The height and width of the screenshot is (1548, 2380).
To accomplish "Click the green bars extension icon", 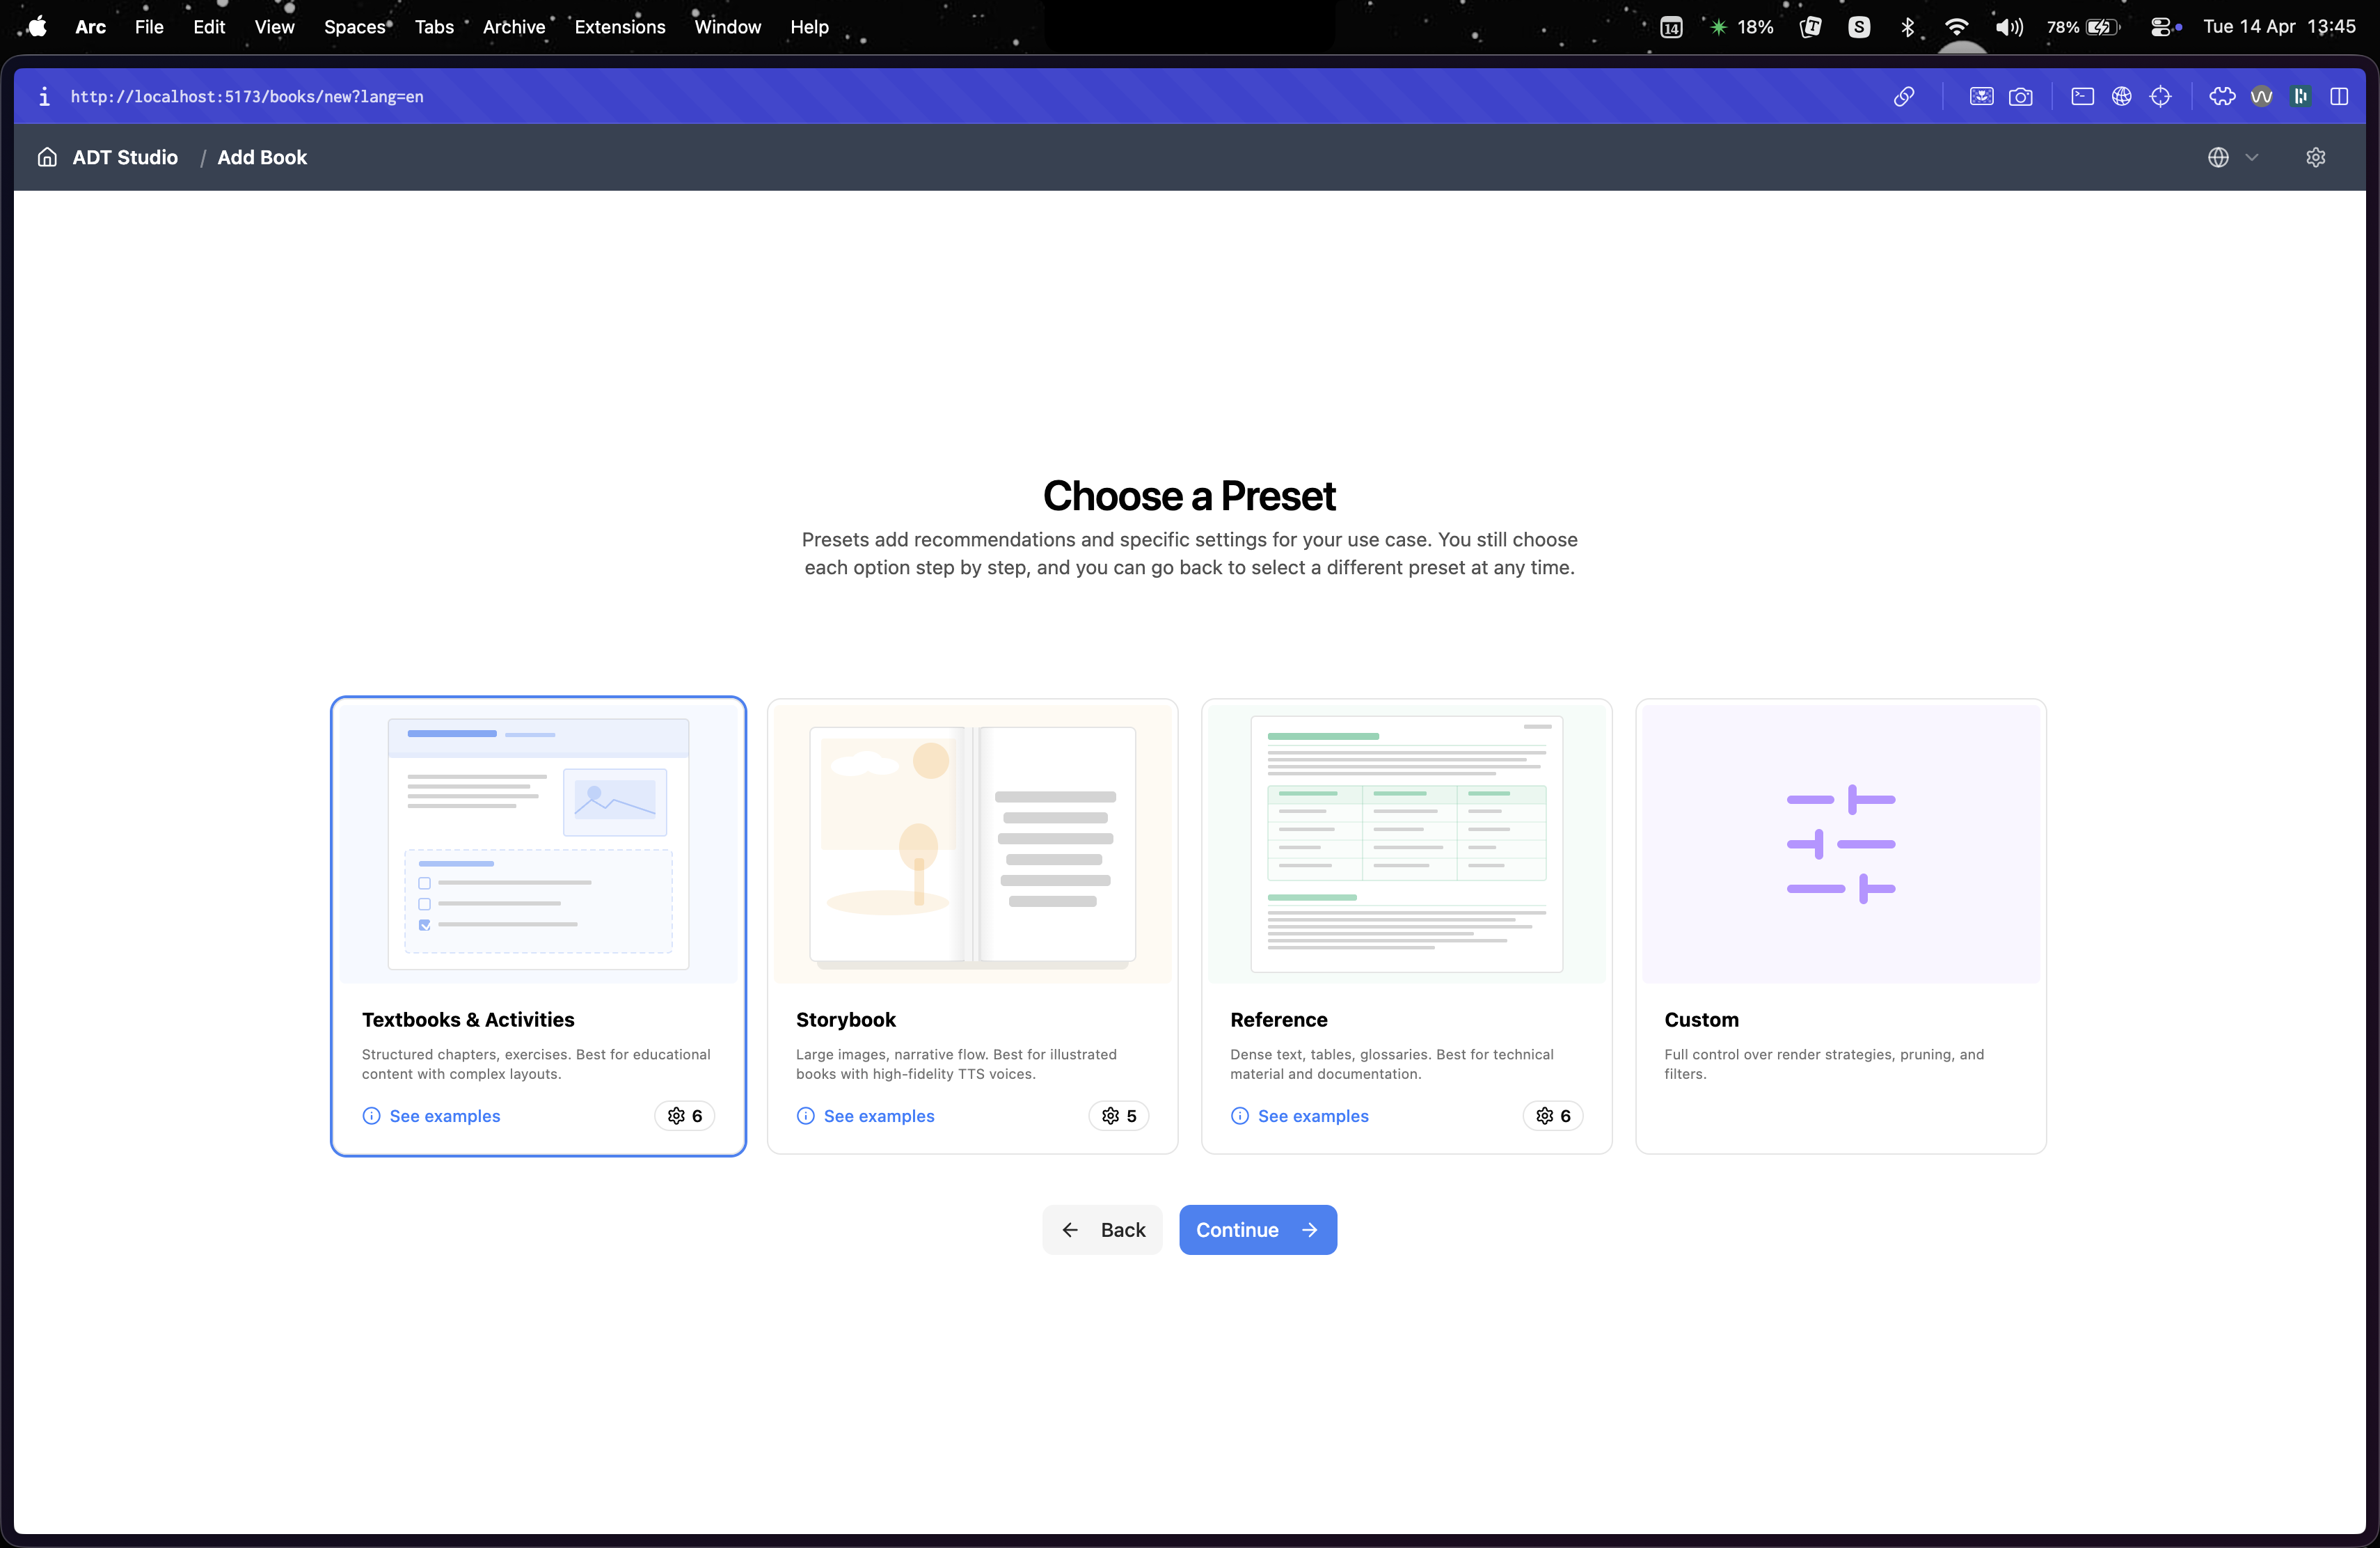I will [x=2300, y=96].
